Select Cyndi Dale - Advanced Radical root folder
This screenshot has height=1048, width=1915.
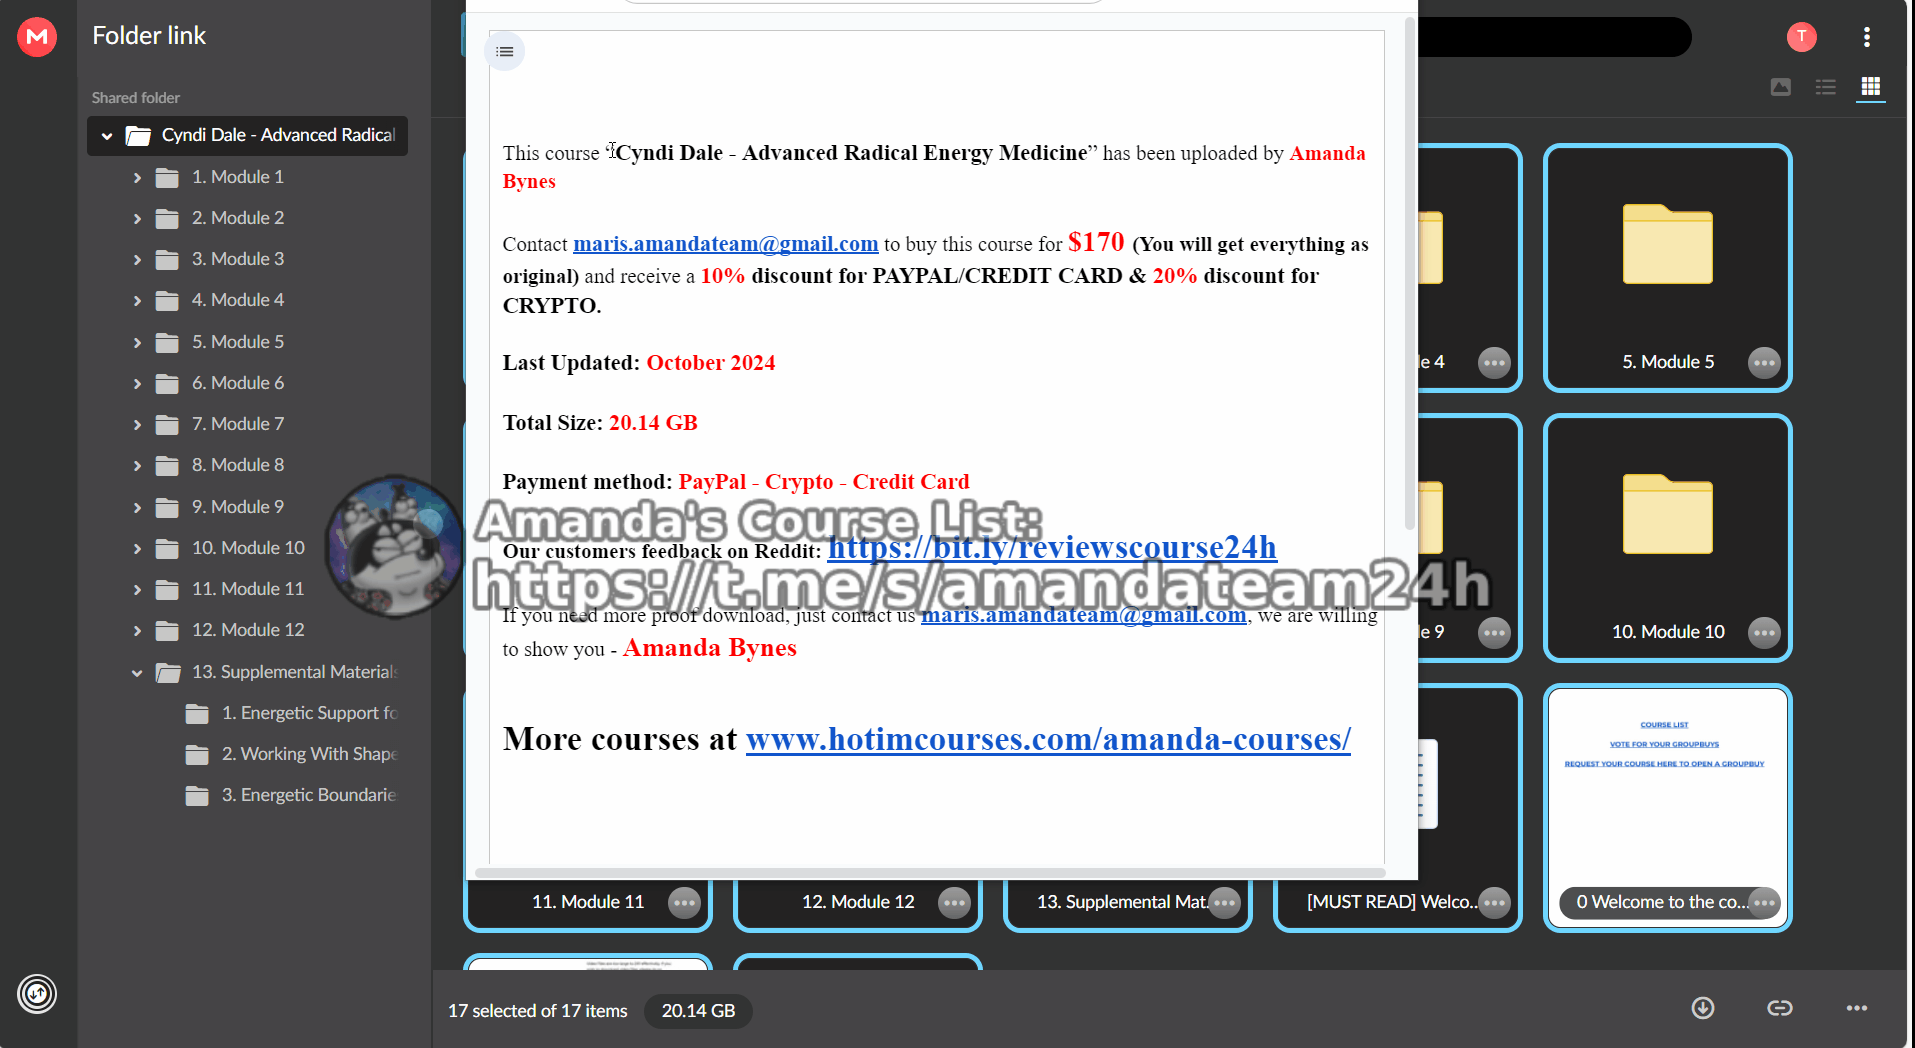tap(247, 135)
